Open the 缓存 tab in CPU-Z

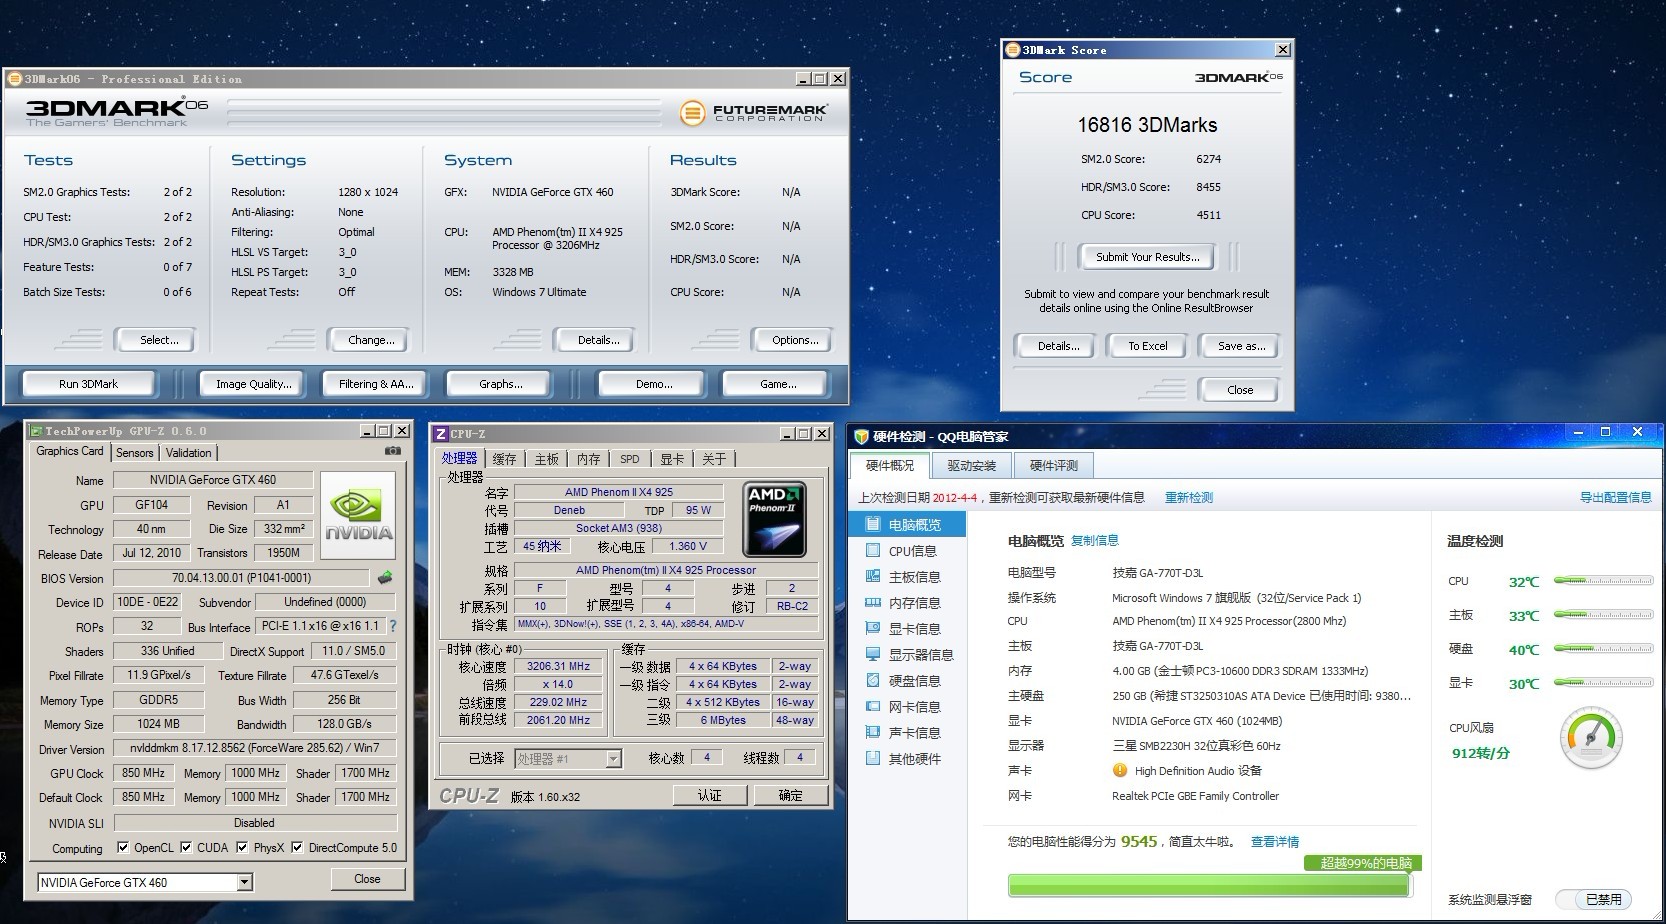coord(505,459)
